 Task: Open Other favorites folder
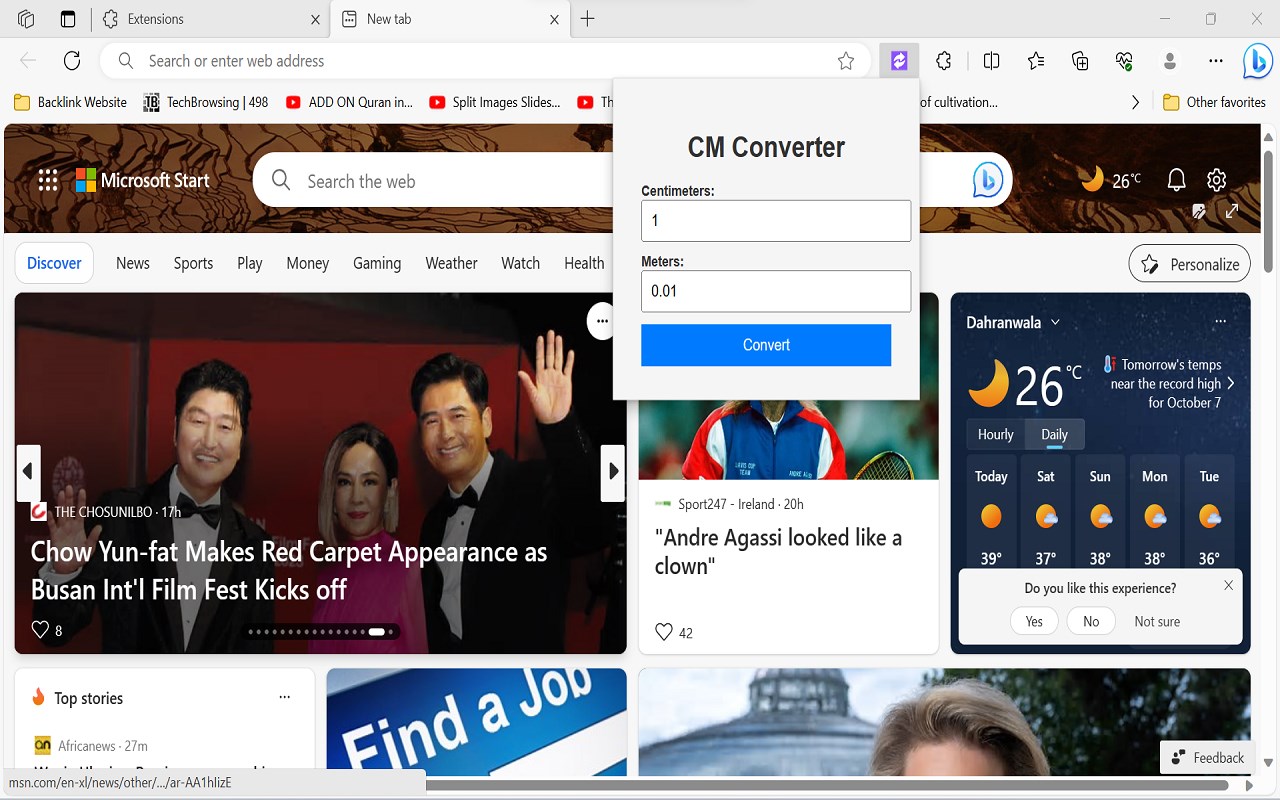click(x=1214, y=102)
